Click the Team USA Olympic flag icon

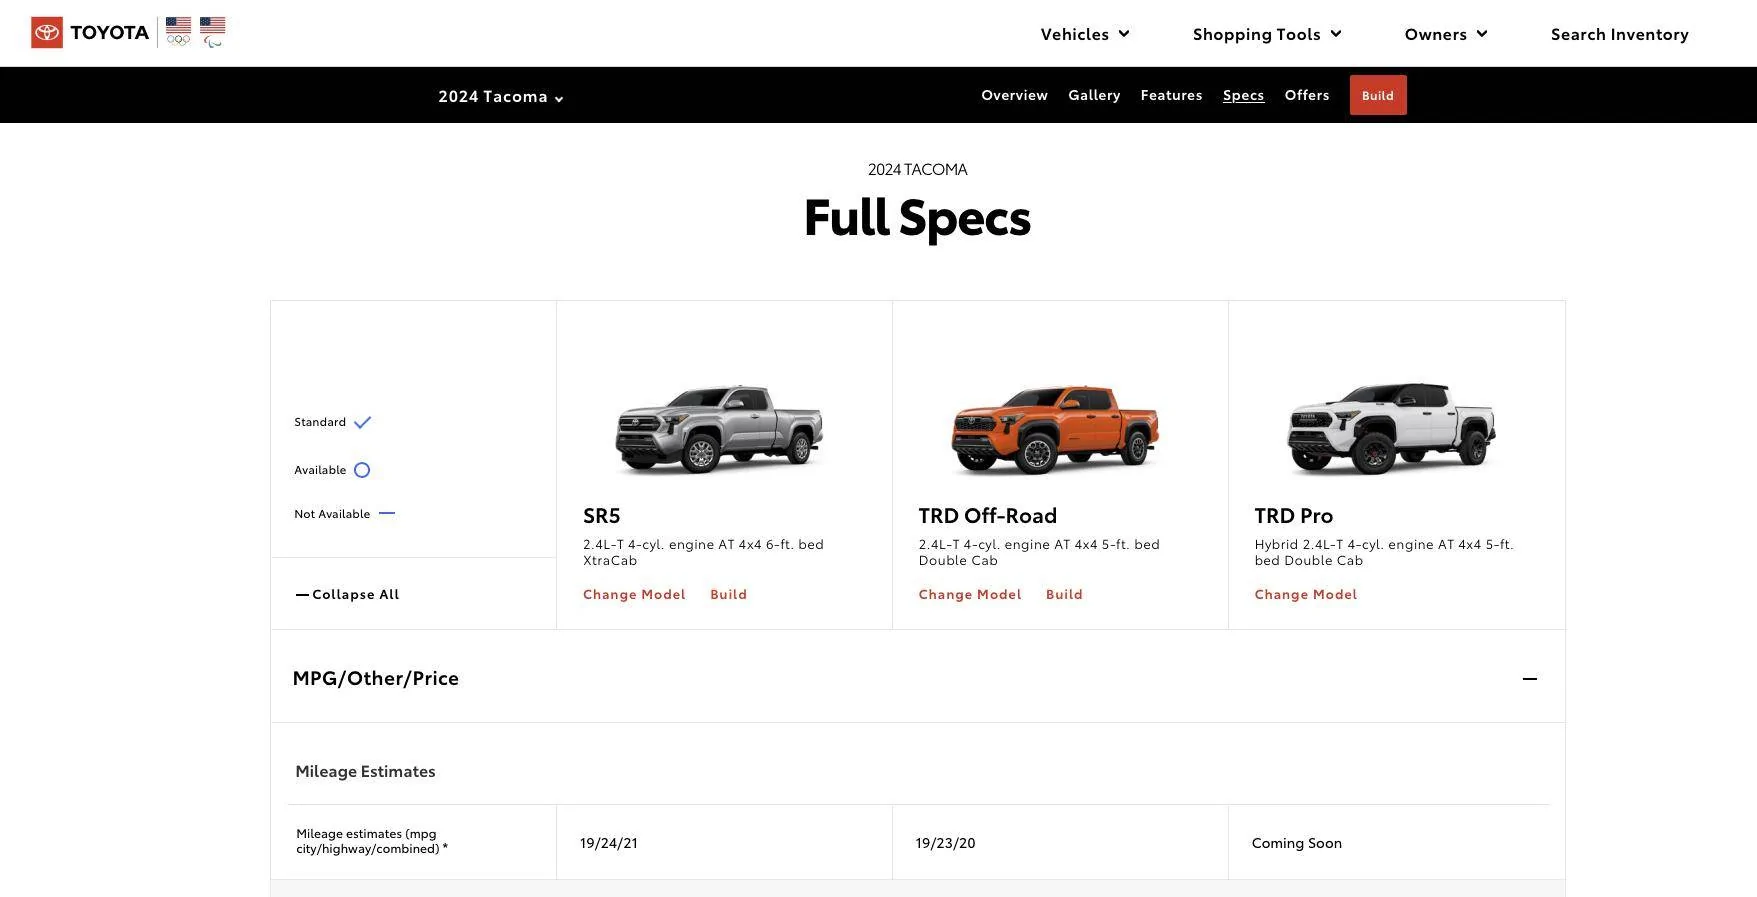(179, 32)
